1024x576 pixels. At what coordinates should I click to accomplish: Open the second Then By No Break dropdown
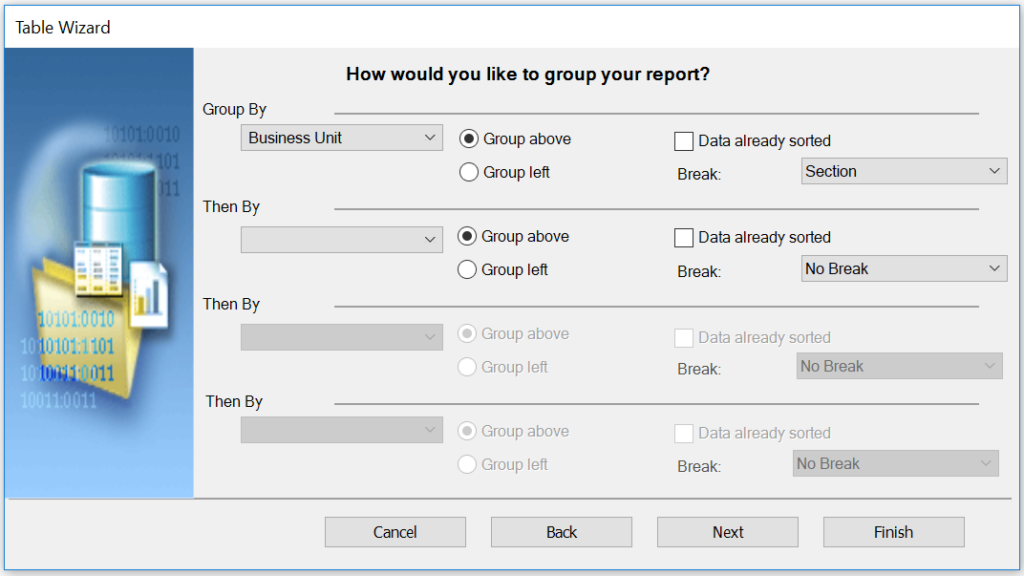pyautogui.click(x=899, y=366)
